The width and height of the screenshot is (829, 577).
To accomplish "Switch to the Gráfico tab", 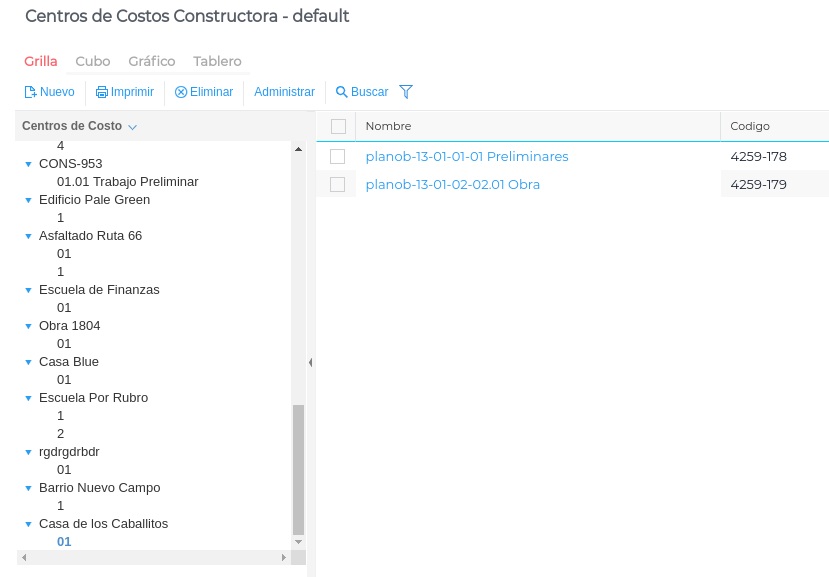I will click(152, 61).
